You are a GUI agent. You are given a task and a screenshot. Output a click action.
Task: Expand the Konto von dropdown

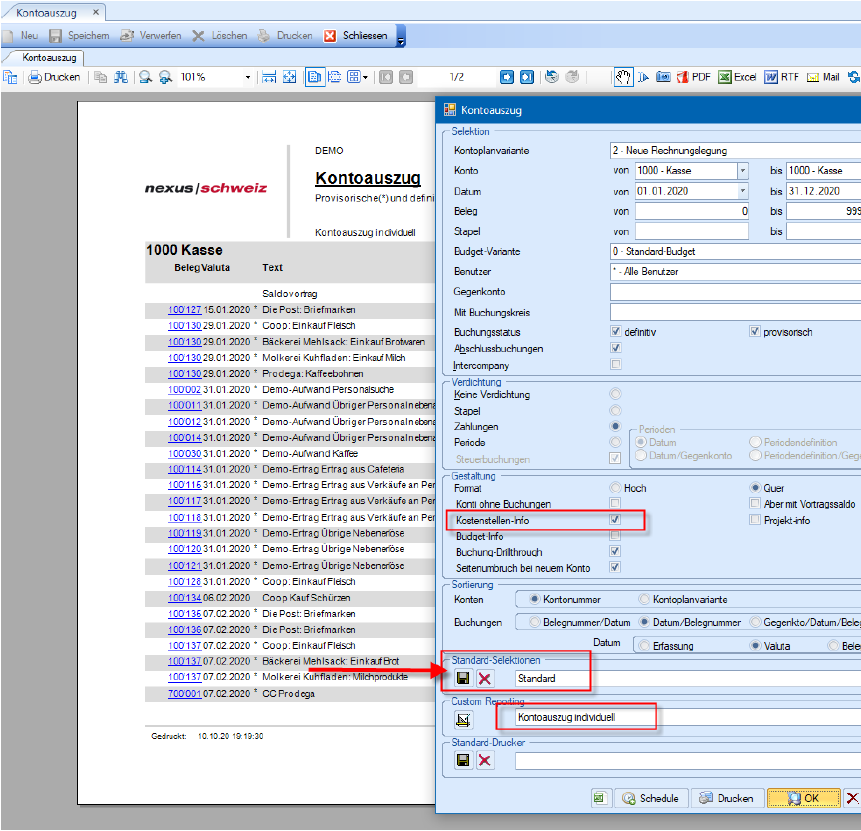[743, 171]
